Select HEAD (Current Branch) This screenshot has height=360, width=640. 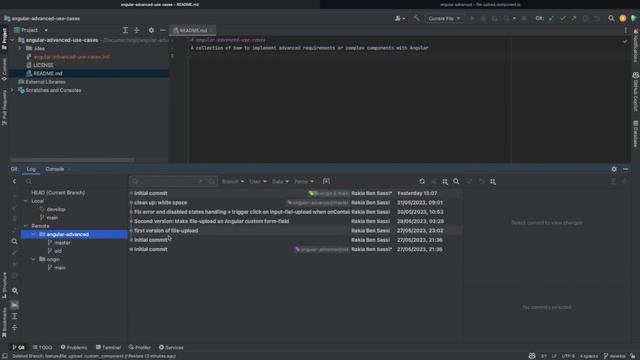coord(58,193)
